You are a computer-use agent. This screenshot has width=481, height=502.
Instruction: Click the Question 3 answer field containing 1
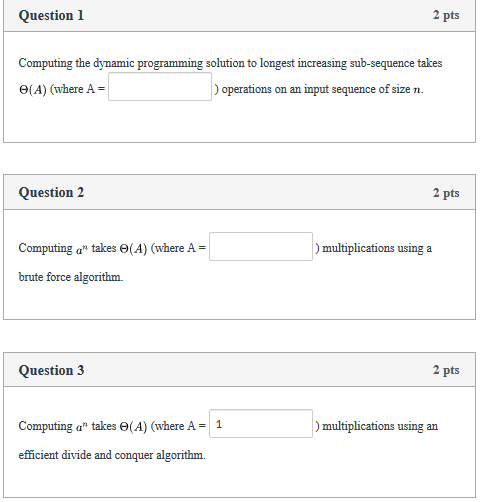point(261,424)
